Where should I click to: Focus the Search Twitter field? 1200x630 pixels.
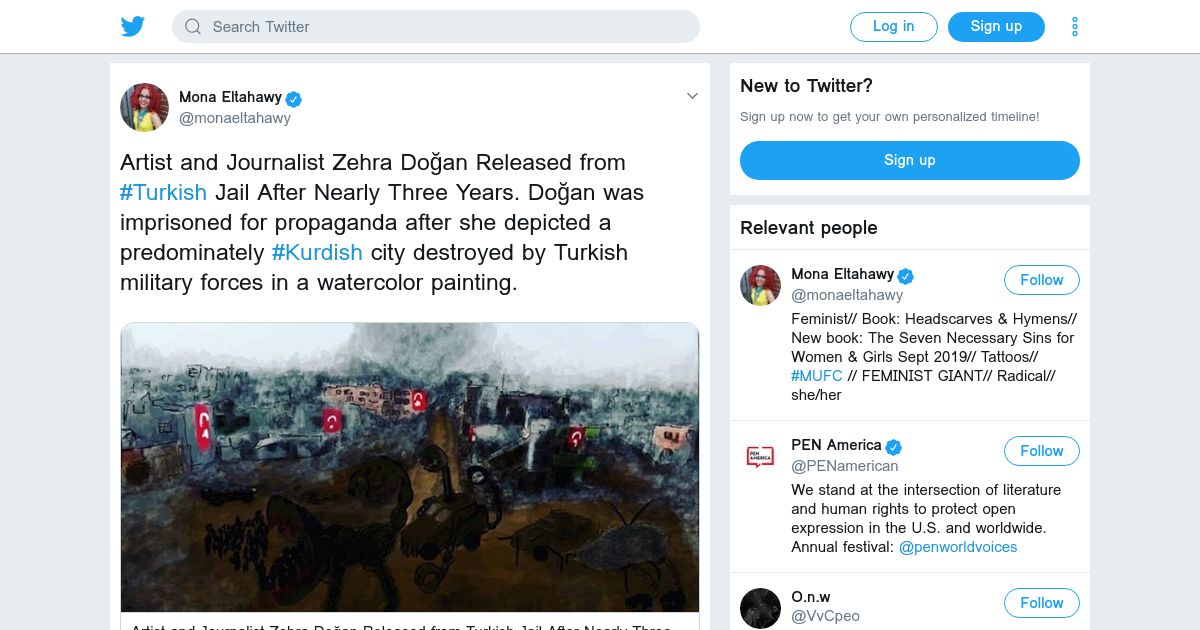tap(450, 27)
